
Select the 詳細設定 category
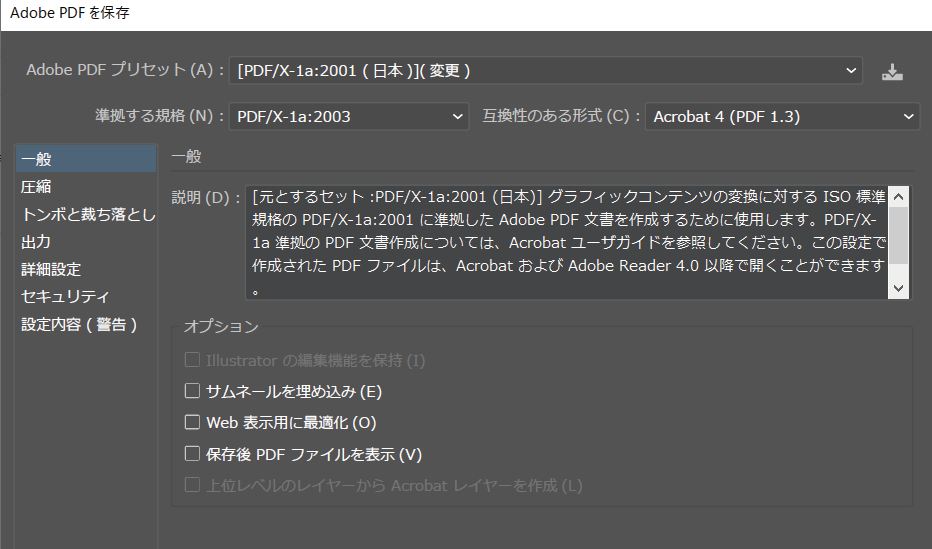click(x=86, y=269)
